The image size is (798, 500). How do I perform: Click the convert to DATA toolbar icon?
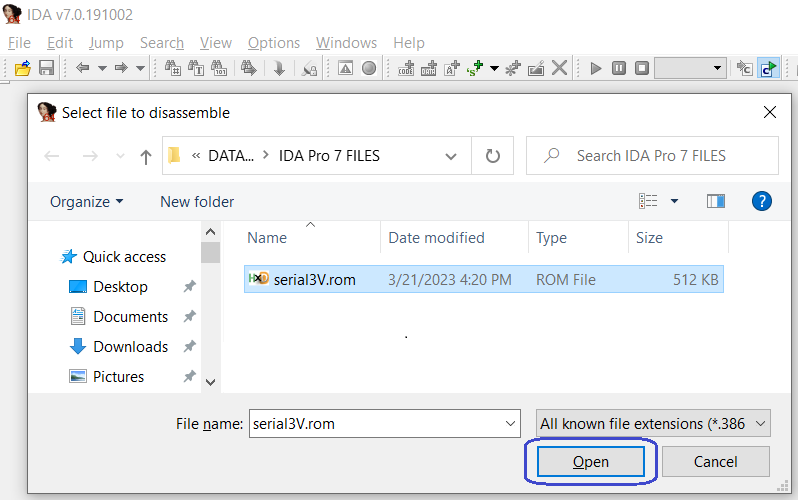[x=429, y=68]
